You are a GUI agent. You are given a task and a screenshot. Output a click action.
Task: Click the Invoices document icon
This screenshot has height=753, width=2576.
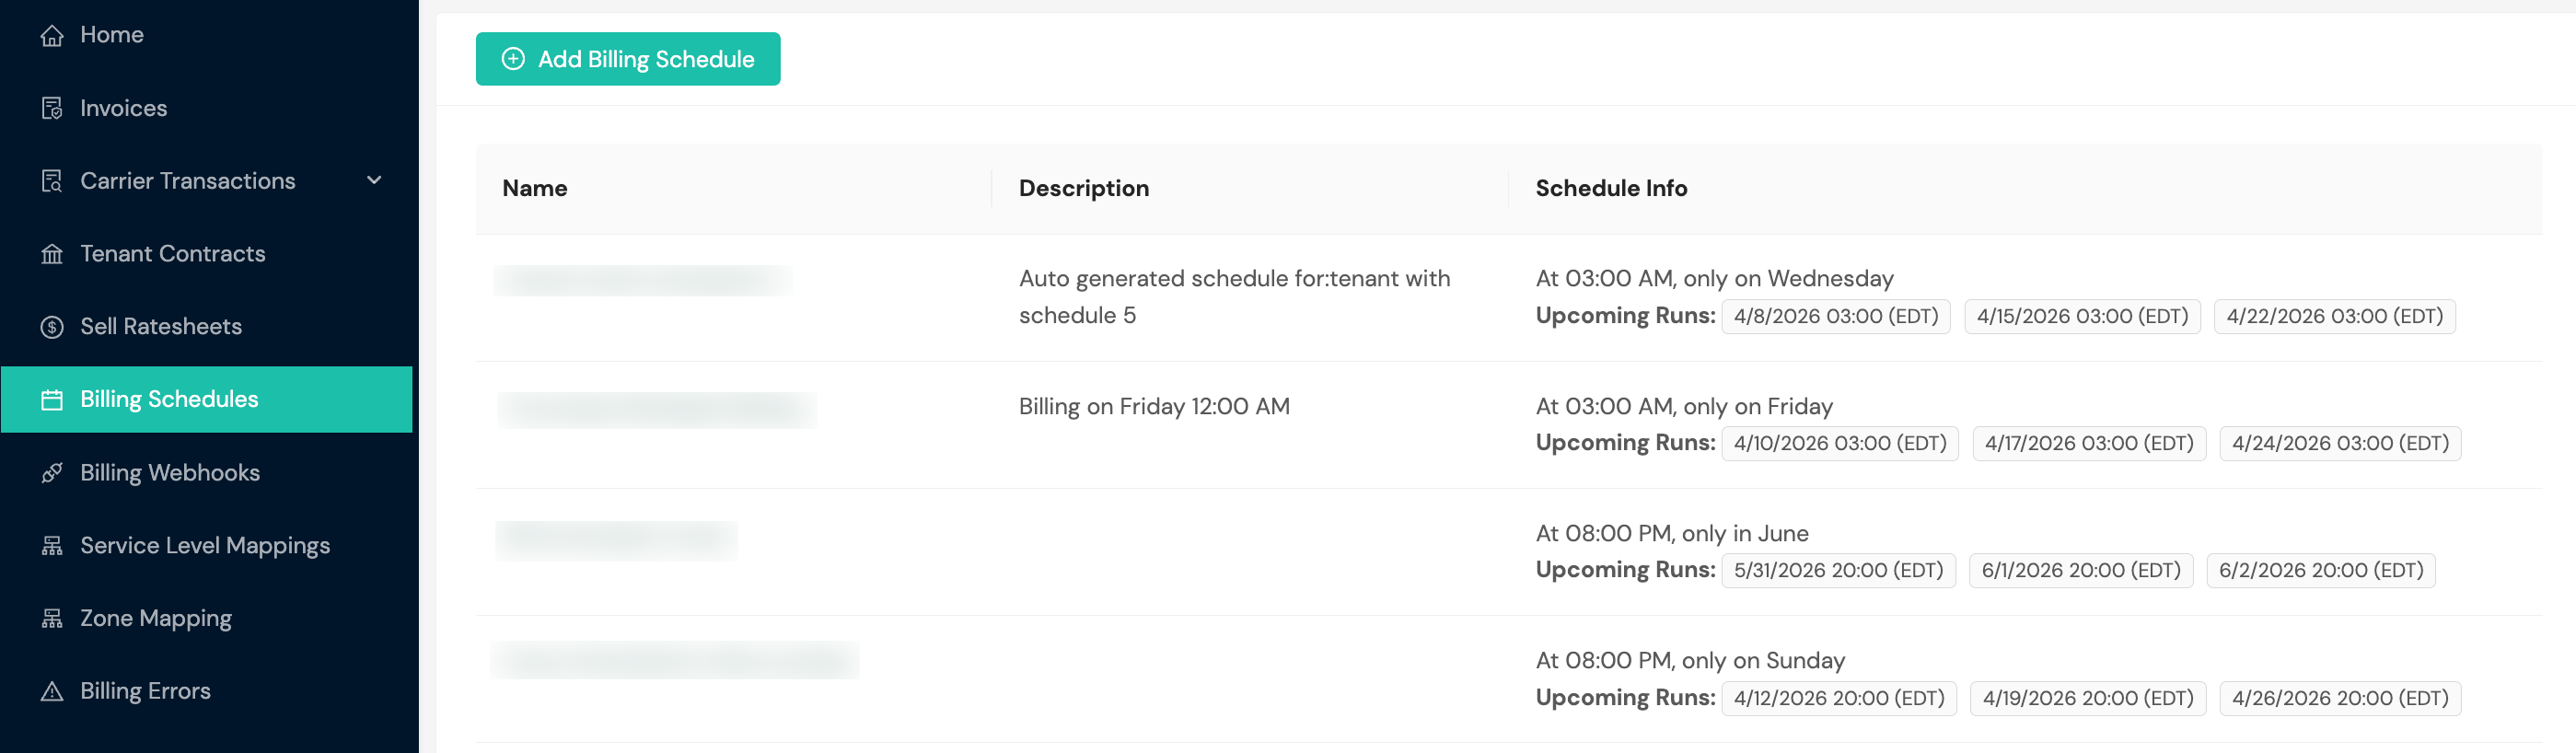click(52, 108)
